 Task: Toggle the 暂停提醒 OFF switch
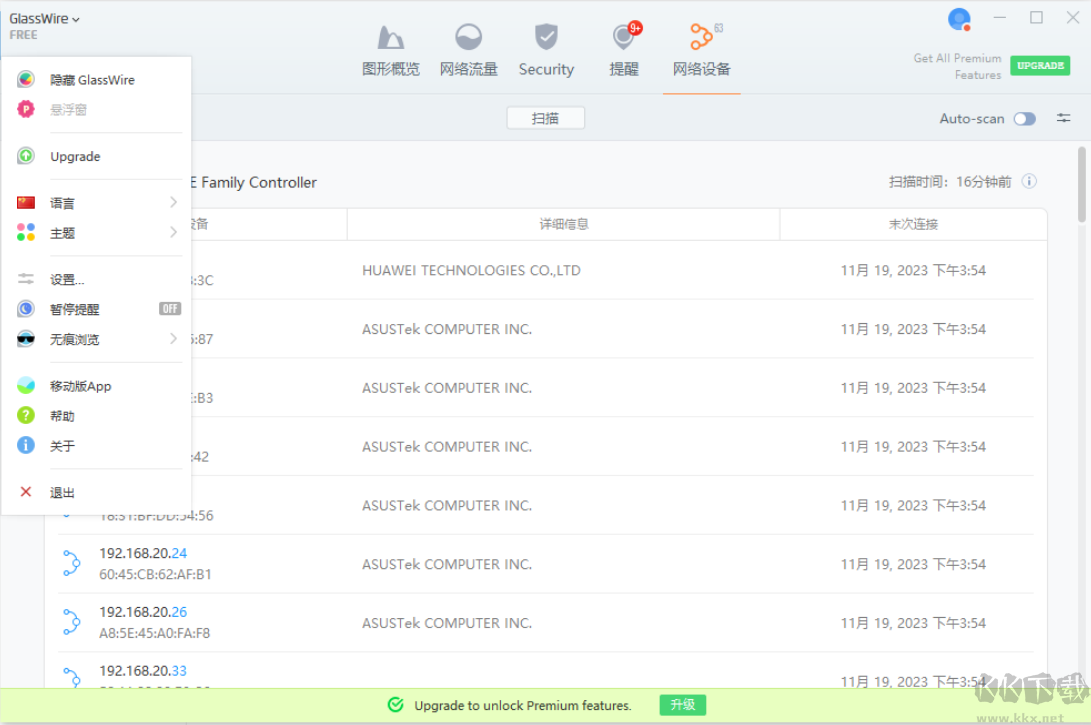click(170, 309)
